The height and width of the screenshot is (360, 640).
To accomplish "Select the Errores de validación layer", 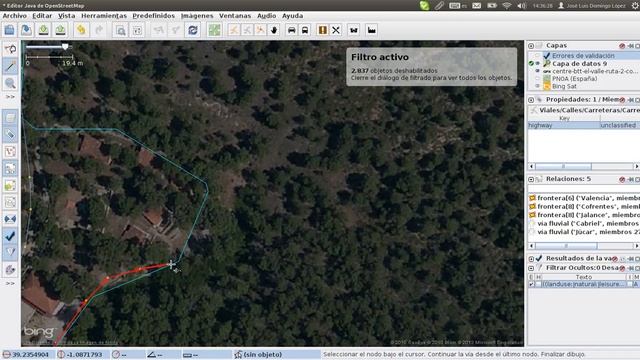I will click(583, 56).
